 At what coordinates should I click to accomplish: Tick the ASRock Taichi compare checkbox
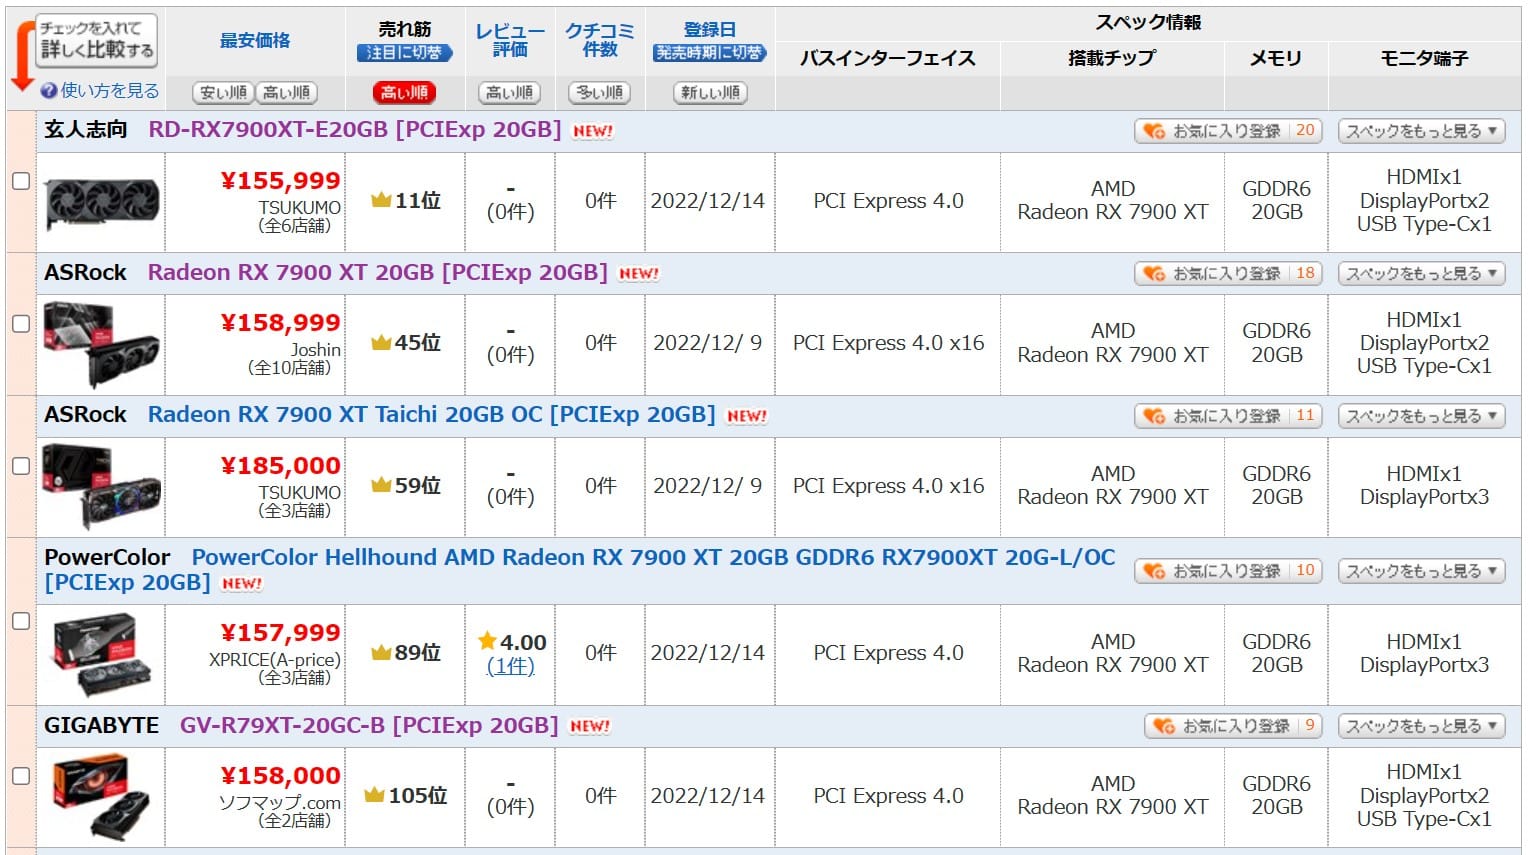click(x=20, y=466)
